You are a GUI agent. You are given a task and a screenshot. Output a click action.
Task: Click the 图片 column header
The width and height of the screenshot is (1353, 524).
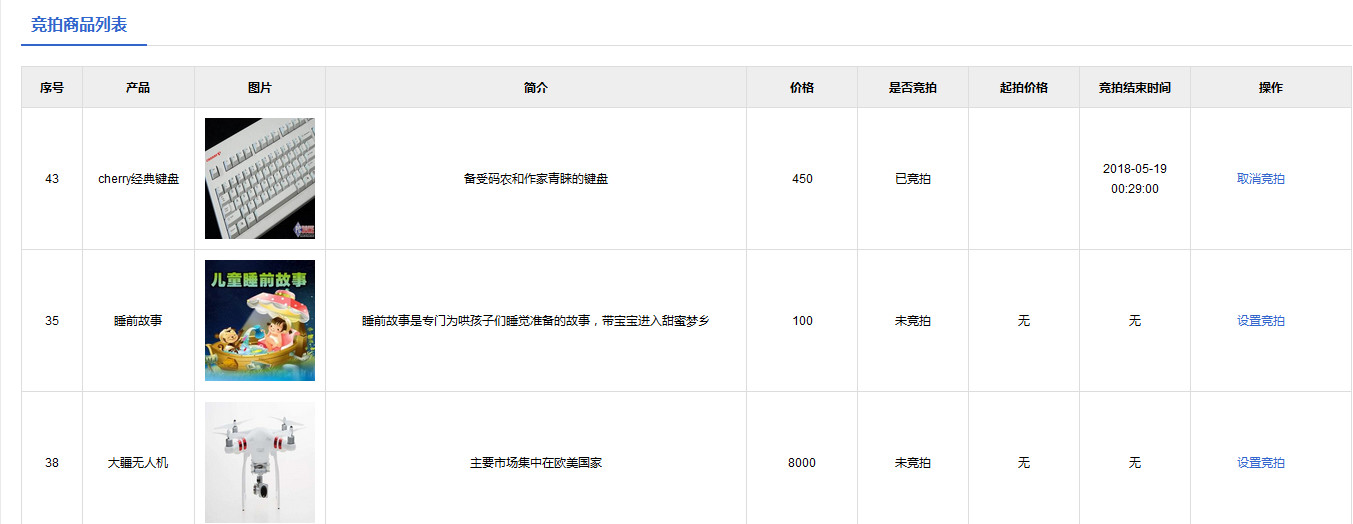click(260, 87)
